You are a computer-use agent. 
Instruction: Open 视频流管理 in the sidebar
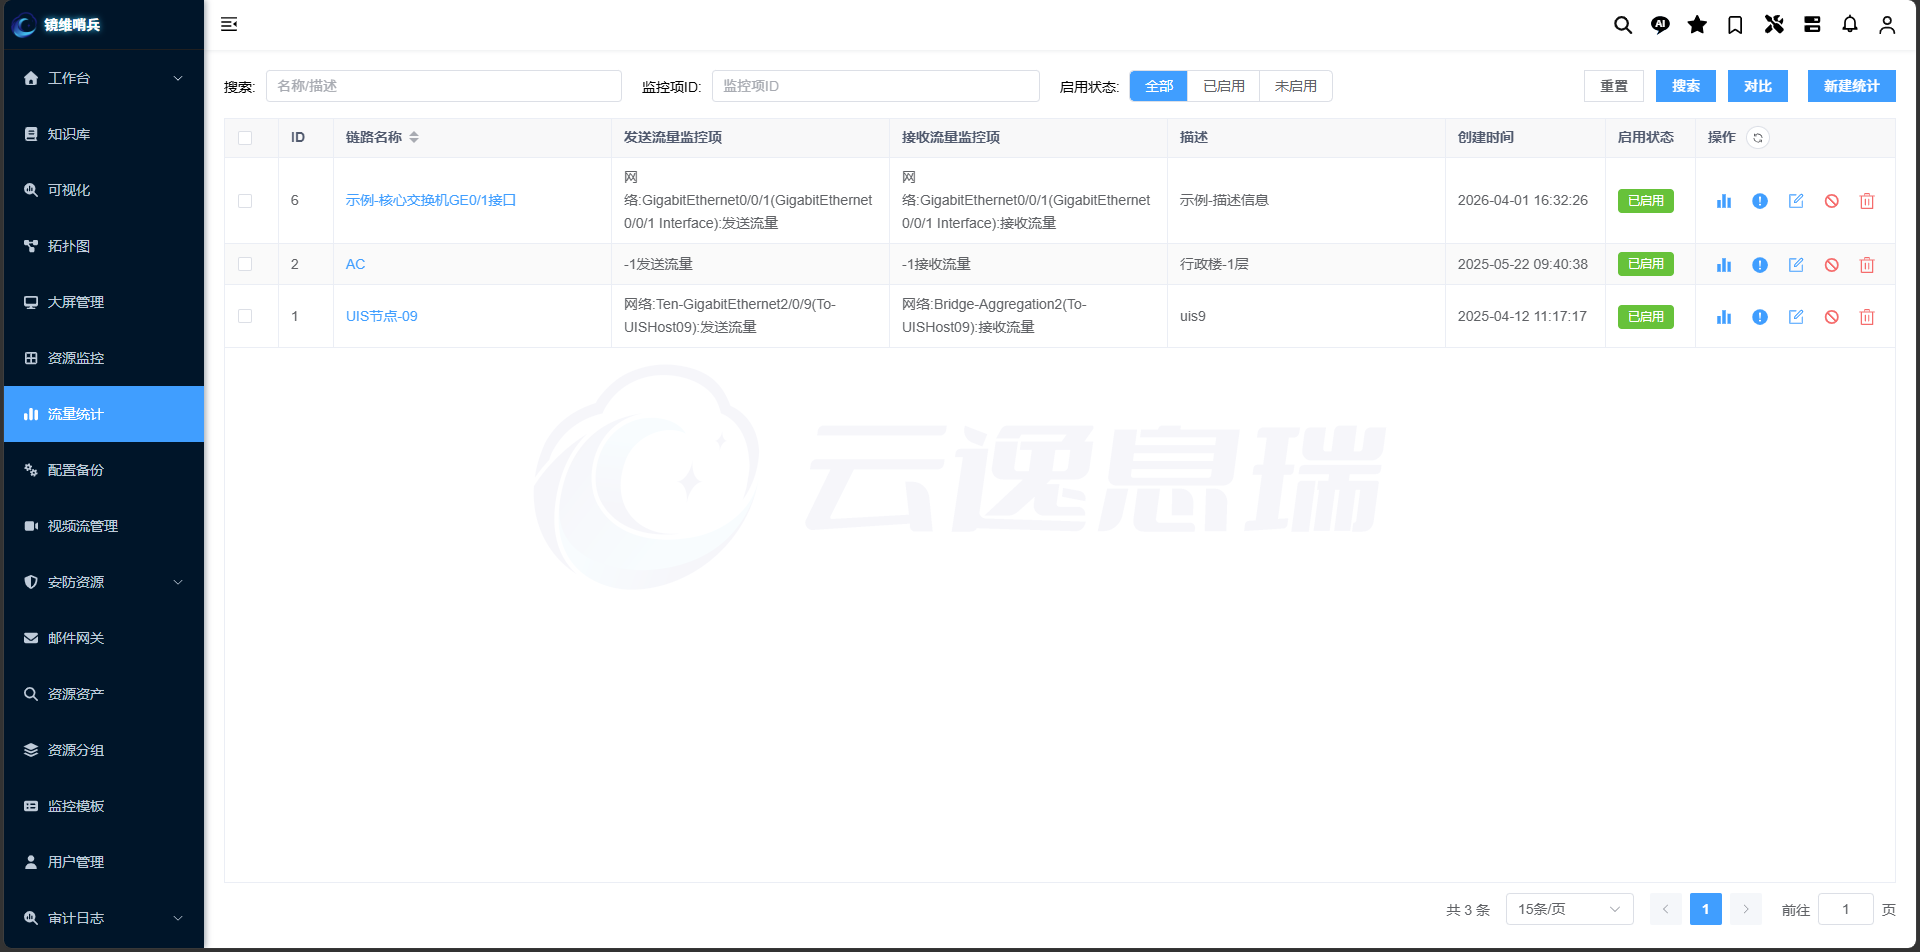[x=104, y=526]
